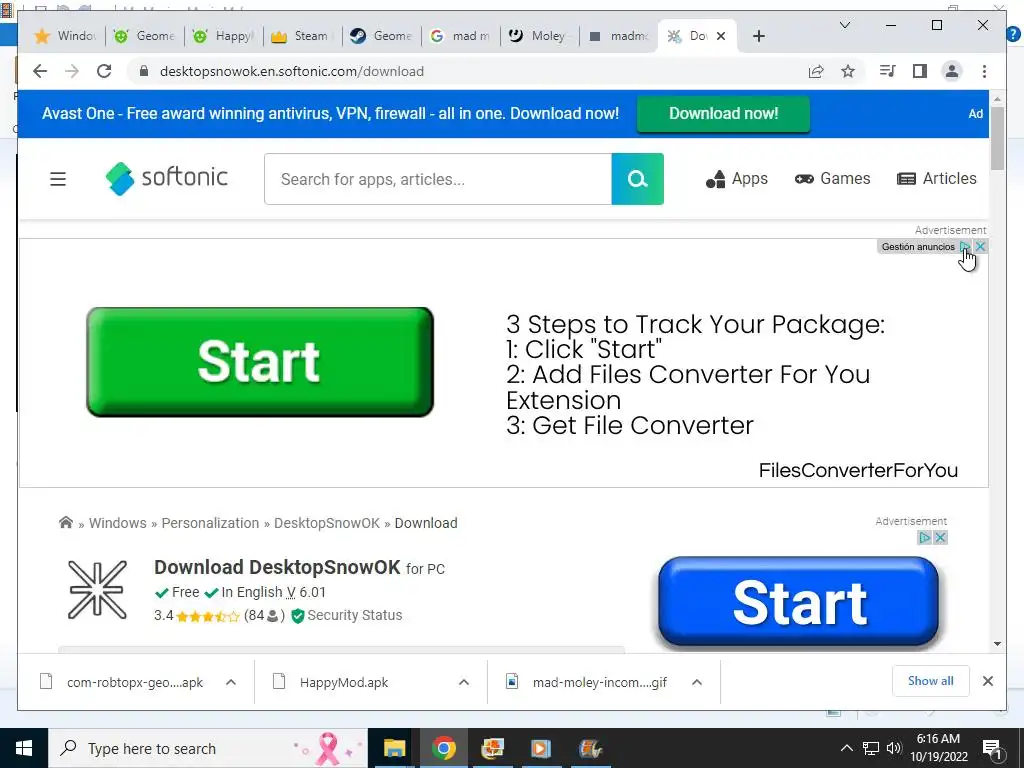1024x768 pixels.
Task: Expand options for HappyMod.apk download
Action: click(464, 682)
